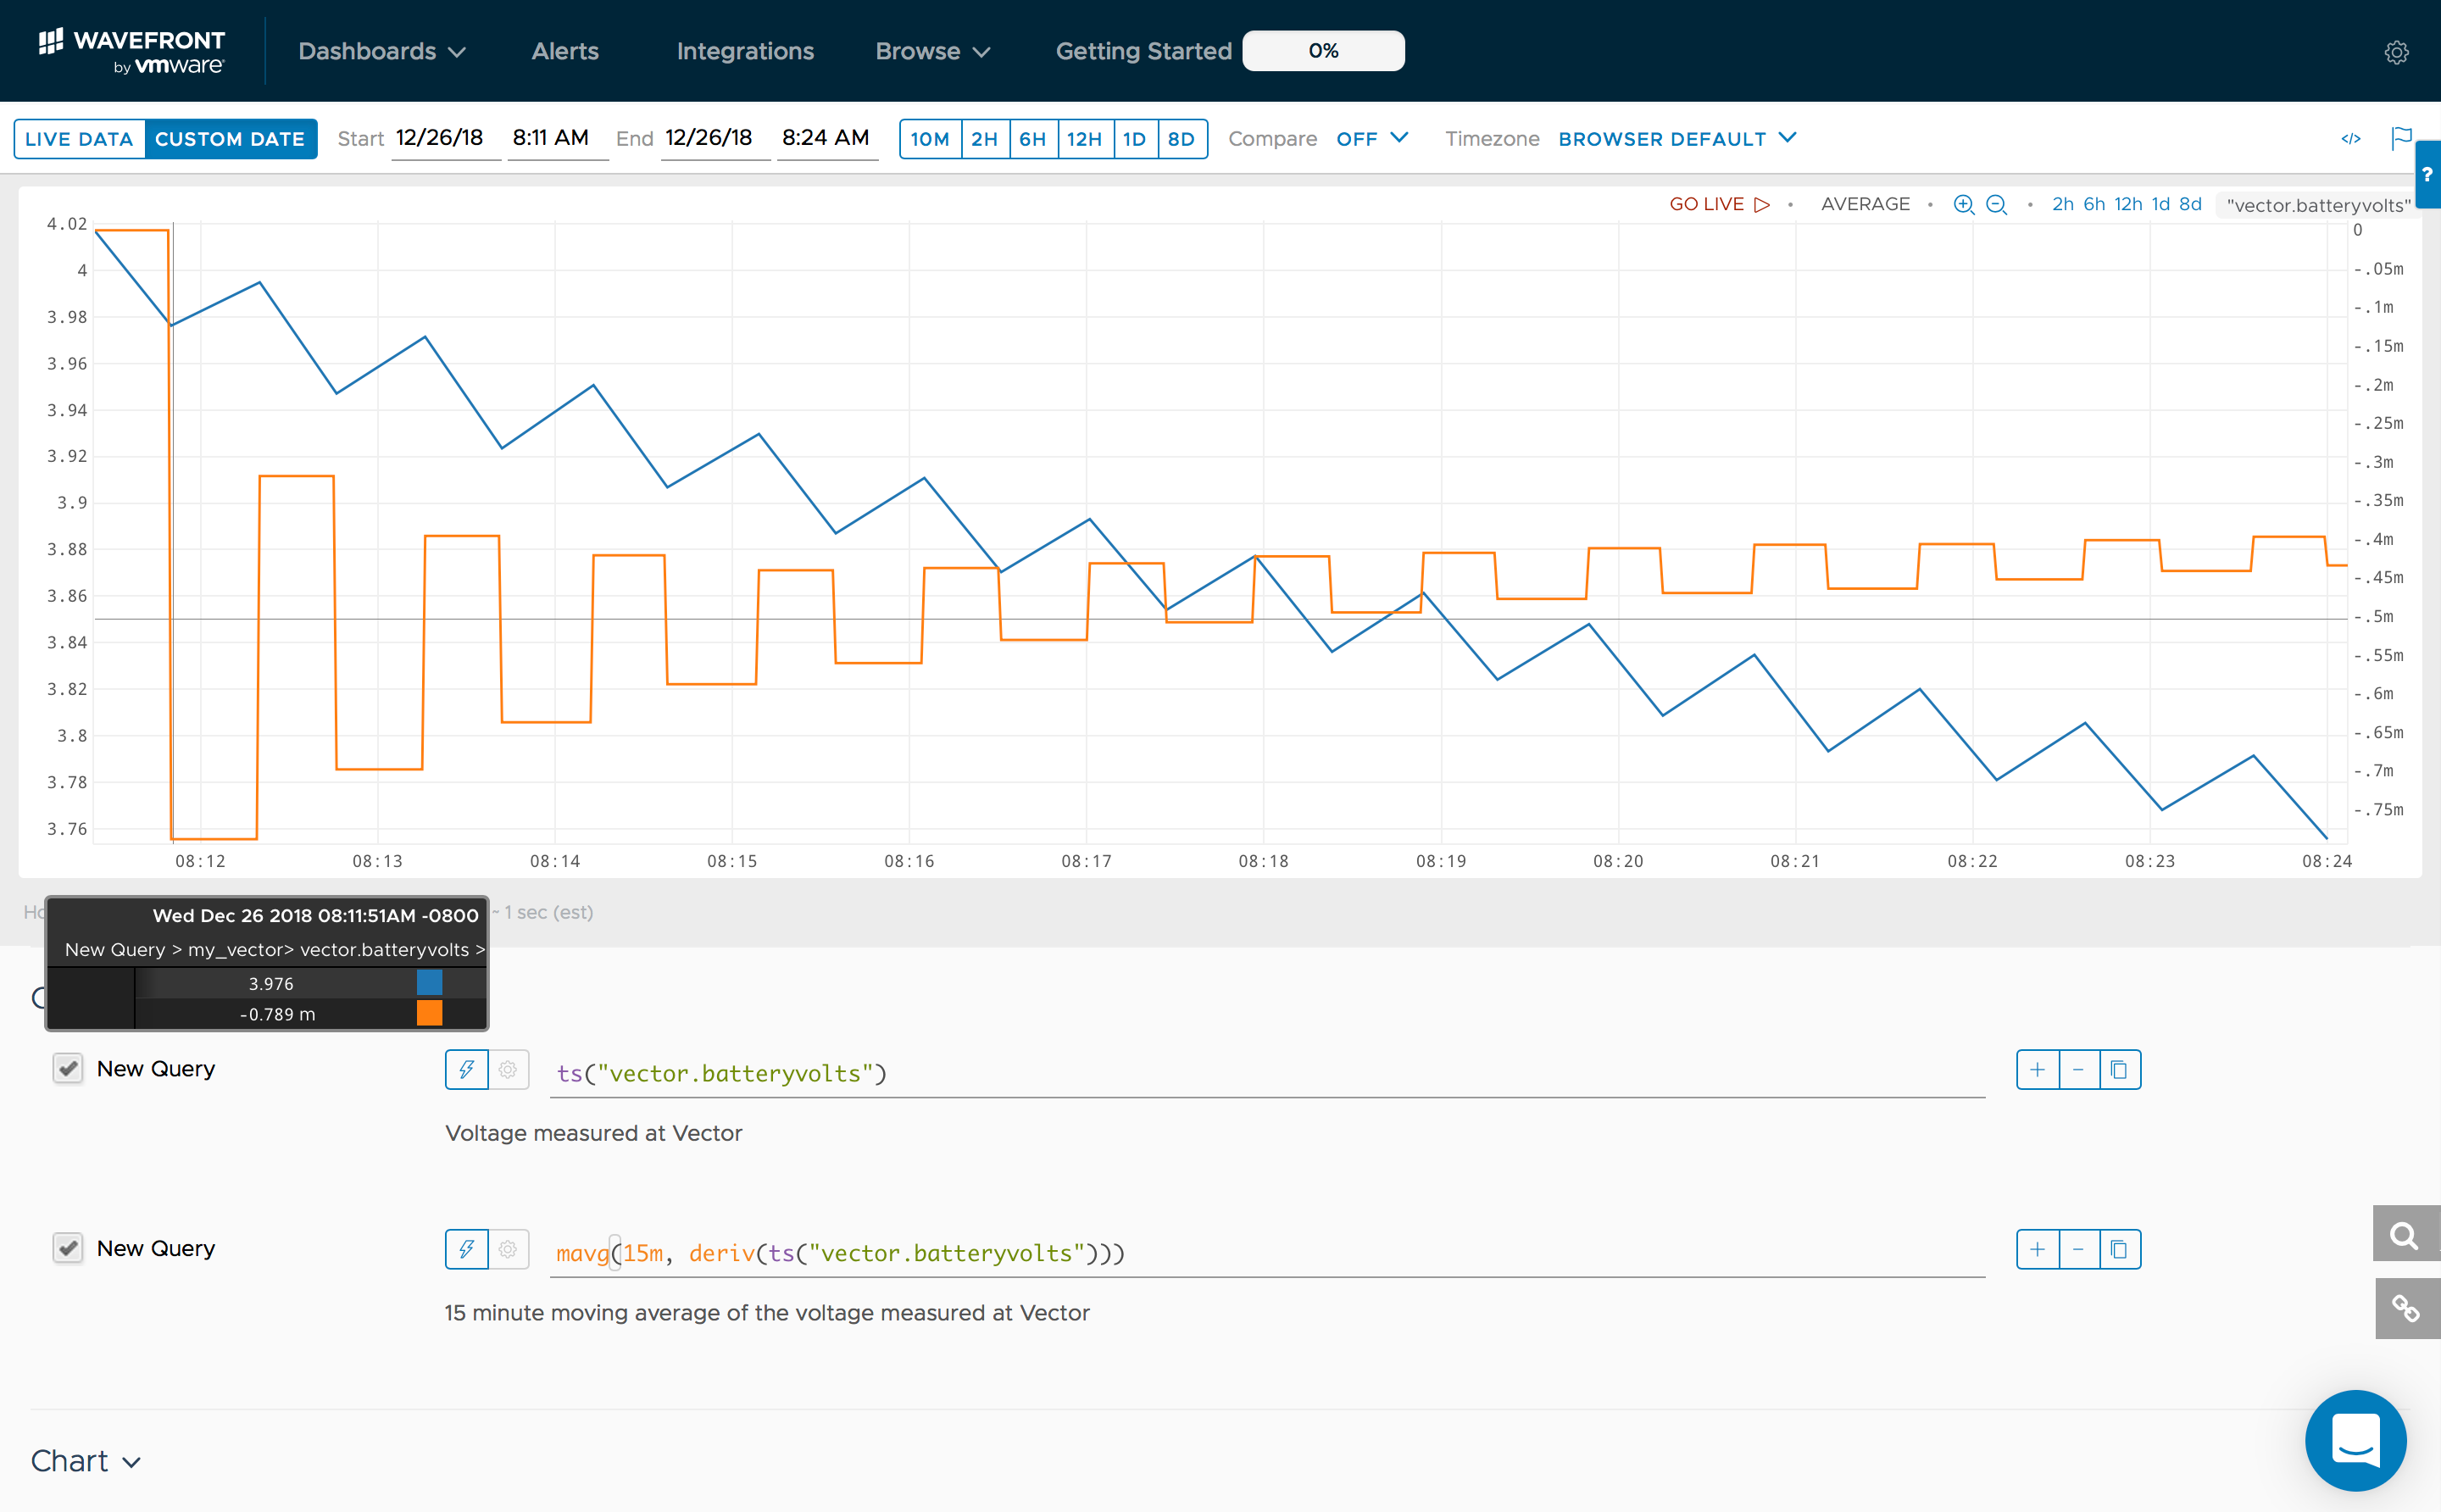Open the settings gear in header
The height and width of the screenshot is (1512, 2441).
[2396, 52]
